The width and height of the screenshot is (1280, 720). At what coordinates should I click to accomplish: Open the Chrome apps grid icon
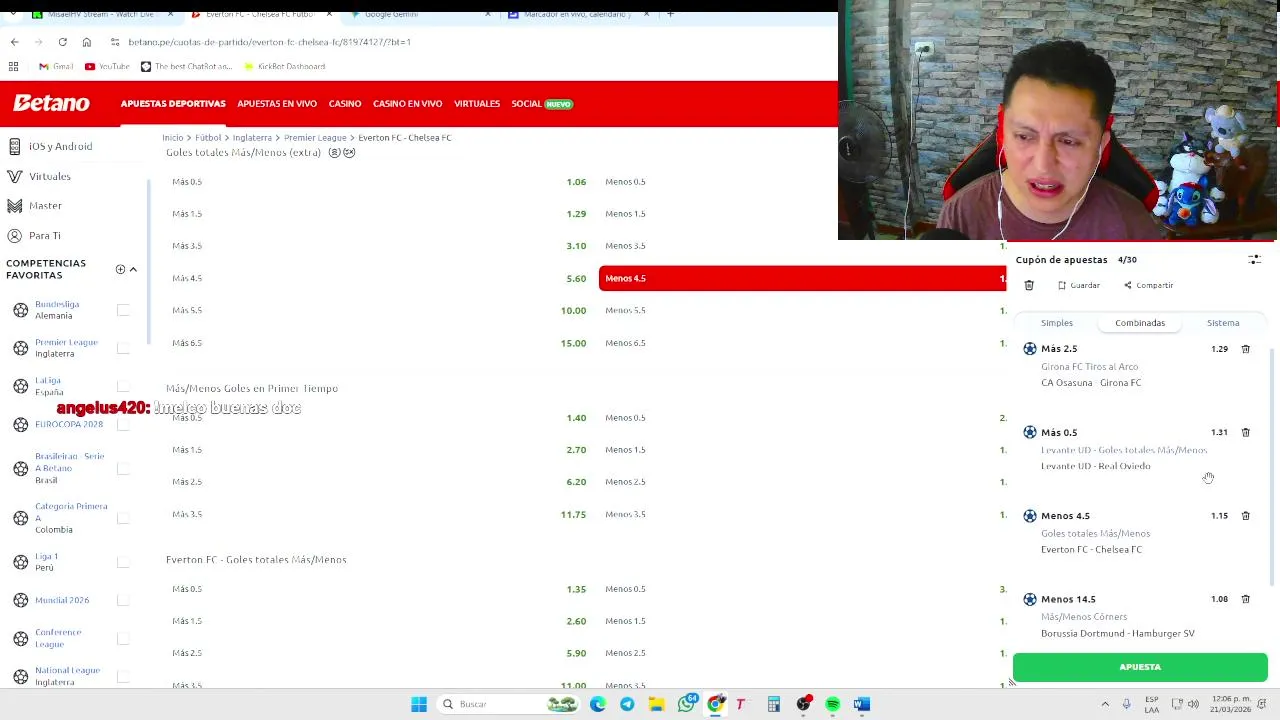14,66
